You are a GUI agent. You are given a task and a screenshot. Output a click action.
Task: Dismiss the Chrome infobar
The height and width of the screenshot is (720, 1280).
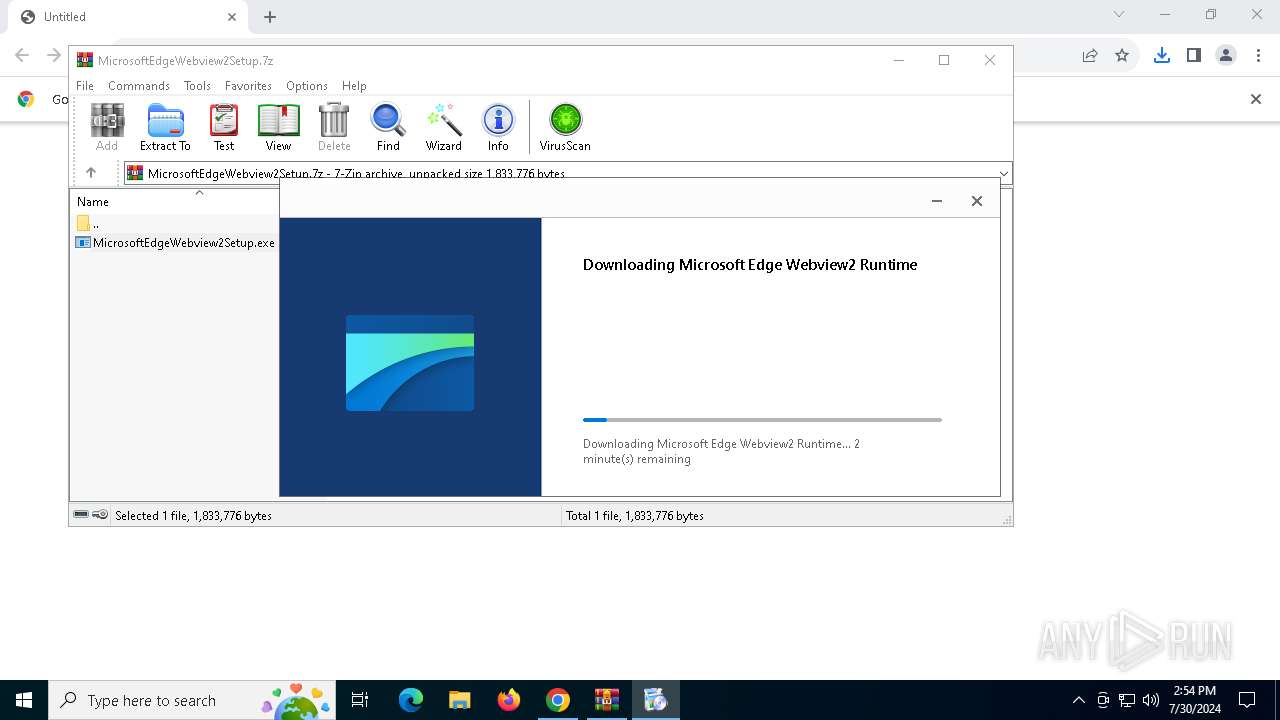click(x=1256, y=99)
